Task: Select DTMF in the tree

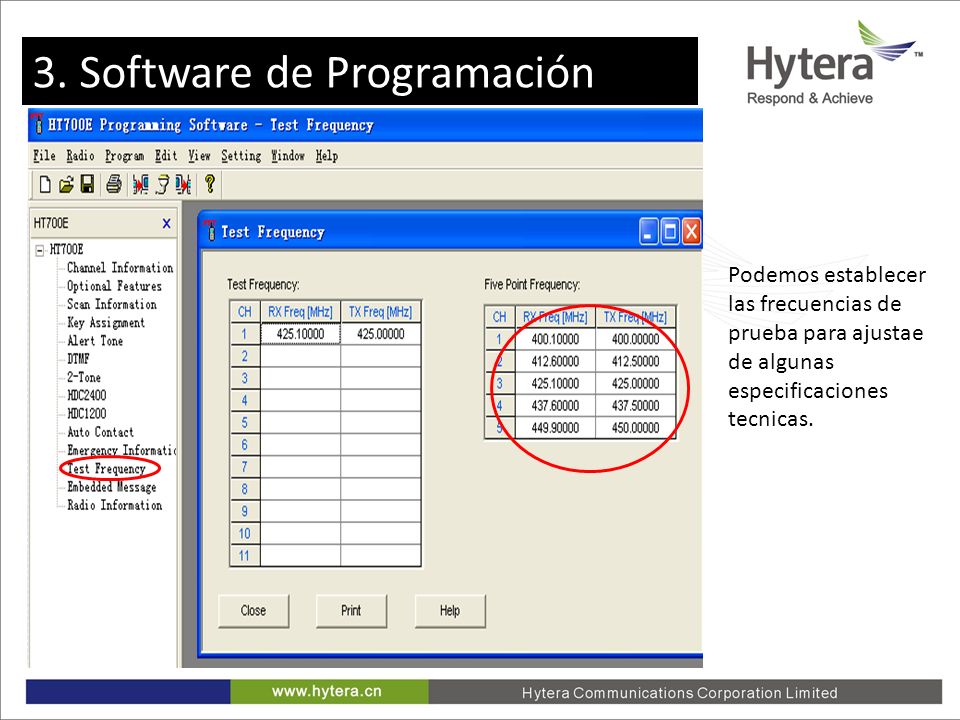Action: 78,359
